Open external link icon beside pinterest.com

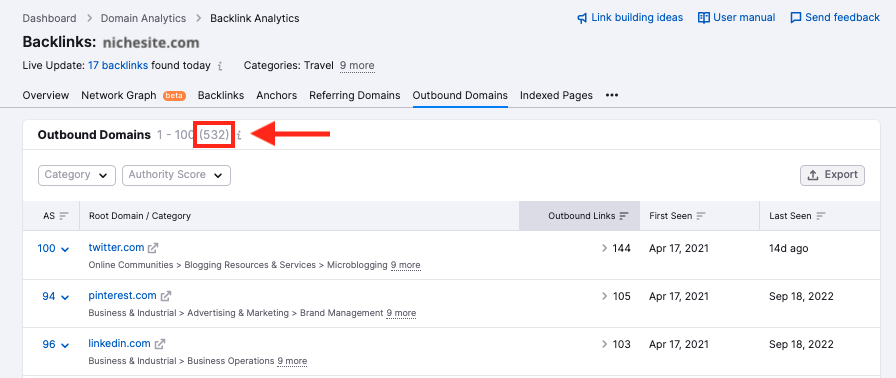click(166, 296)
